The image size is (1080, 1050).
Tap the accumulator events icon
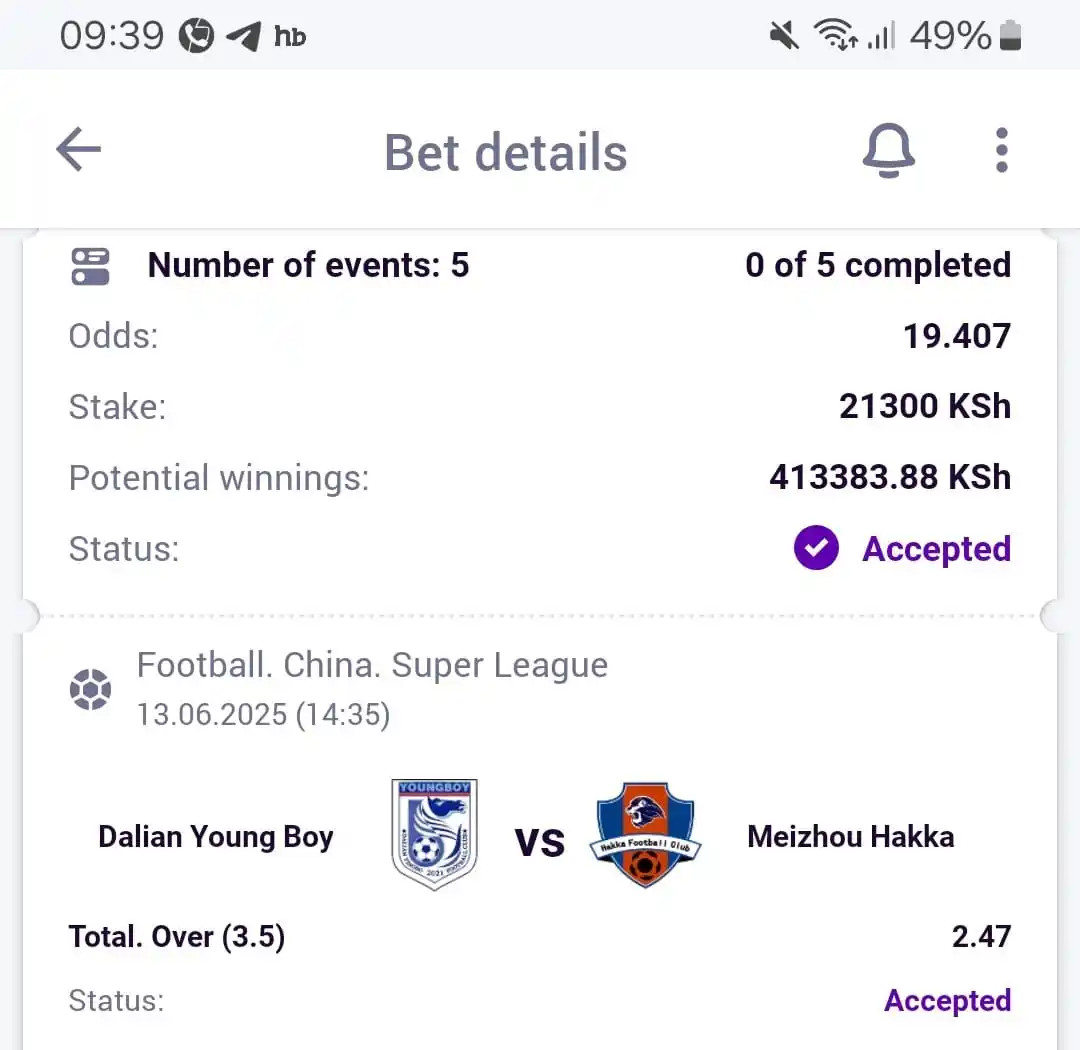coord(90,267)
